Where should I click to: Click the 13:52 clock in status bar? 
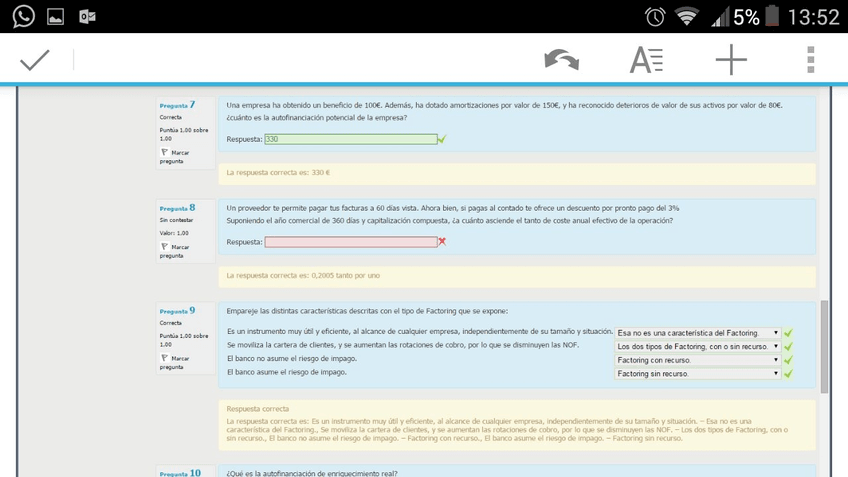tap(813, 17)
